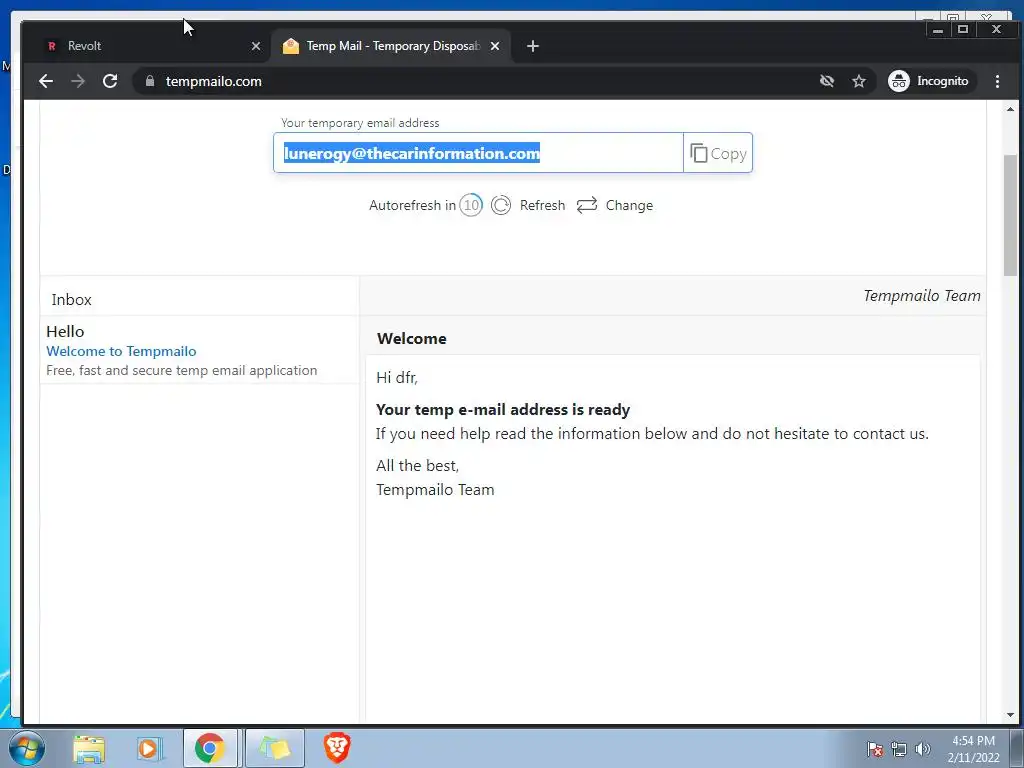The image size is (1024, 768).
Task: Close the Temp Mail tab
Action: [495, 46]
